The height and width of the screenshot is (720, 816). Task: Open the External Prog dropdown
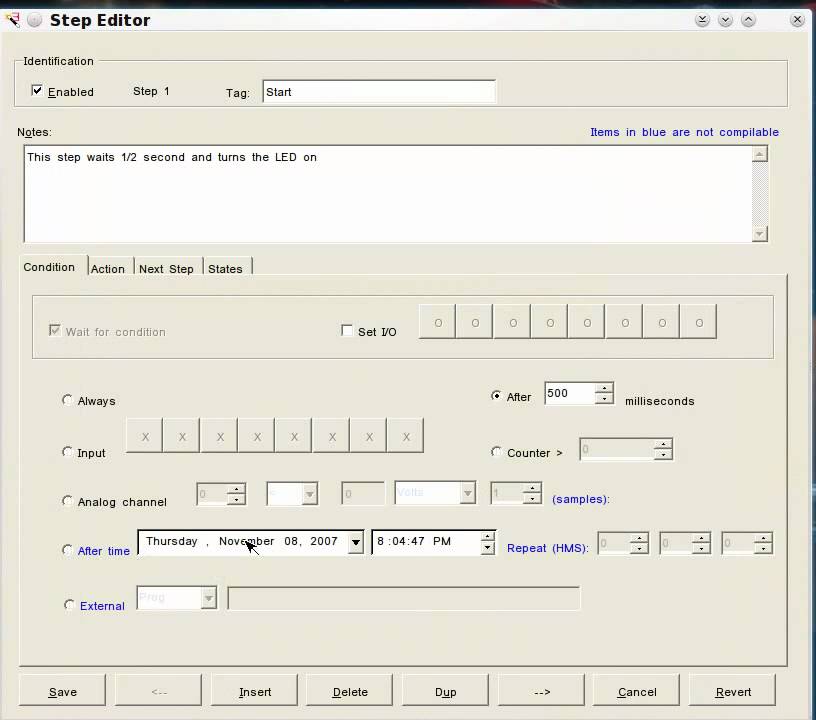pos(208,598)
